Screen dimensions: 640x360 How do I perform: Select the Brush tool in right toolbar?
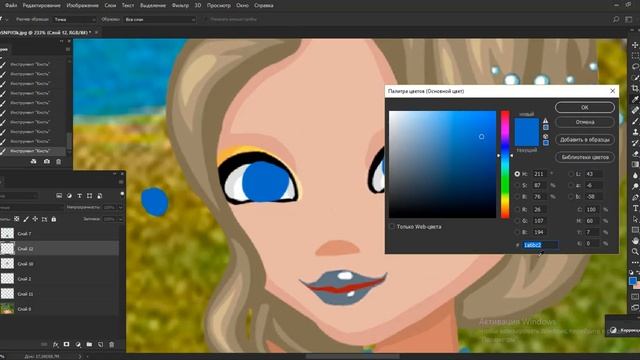[x=635, y=121]
